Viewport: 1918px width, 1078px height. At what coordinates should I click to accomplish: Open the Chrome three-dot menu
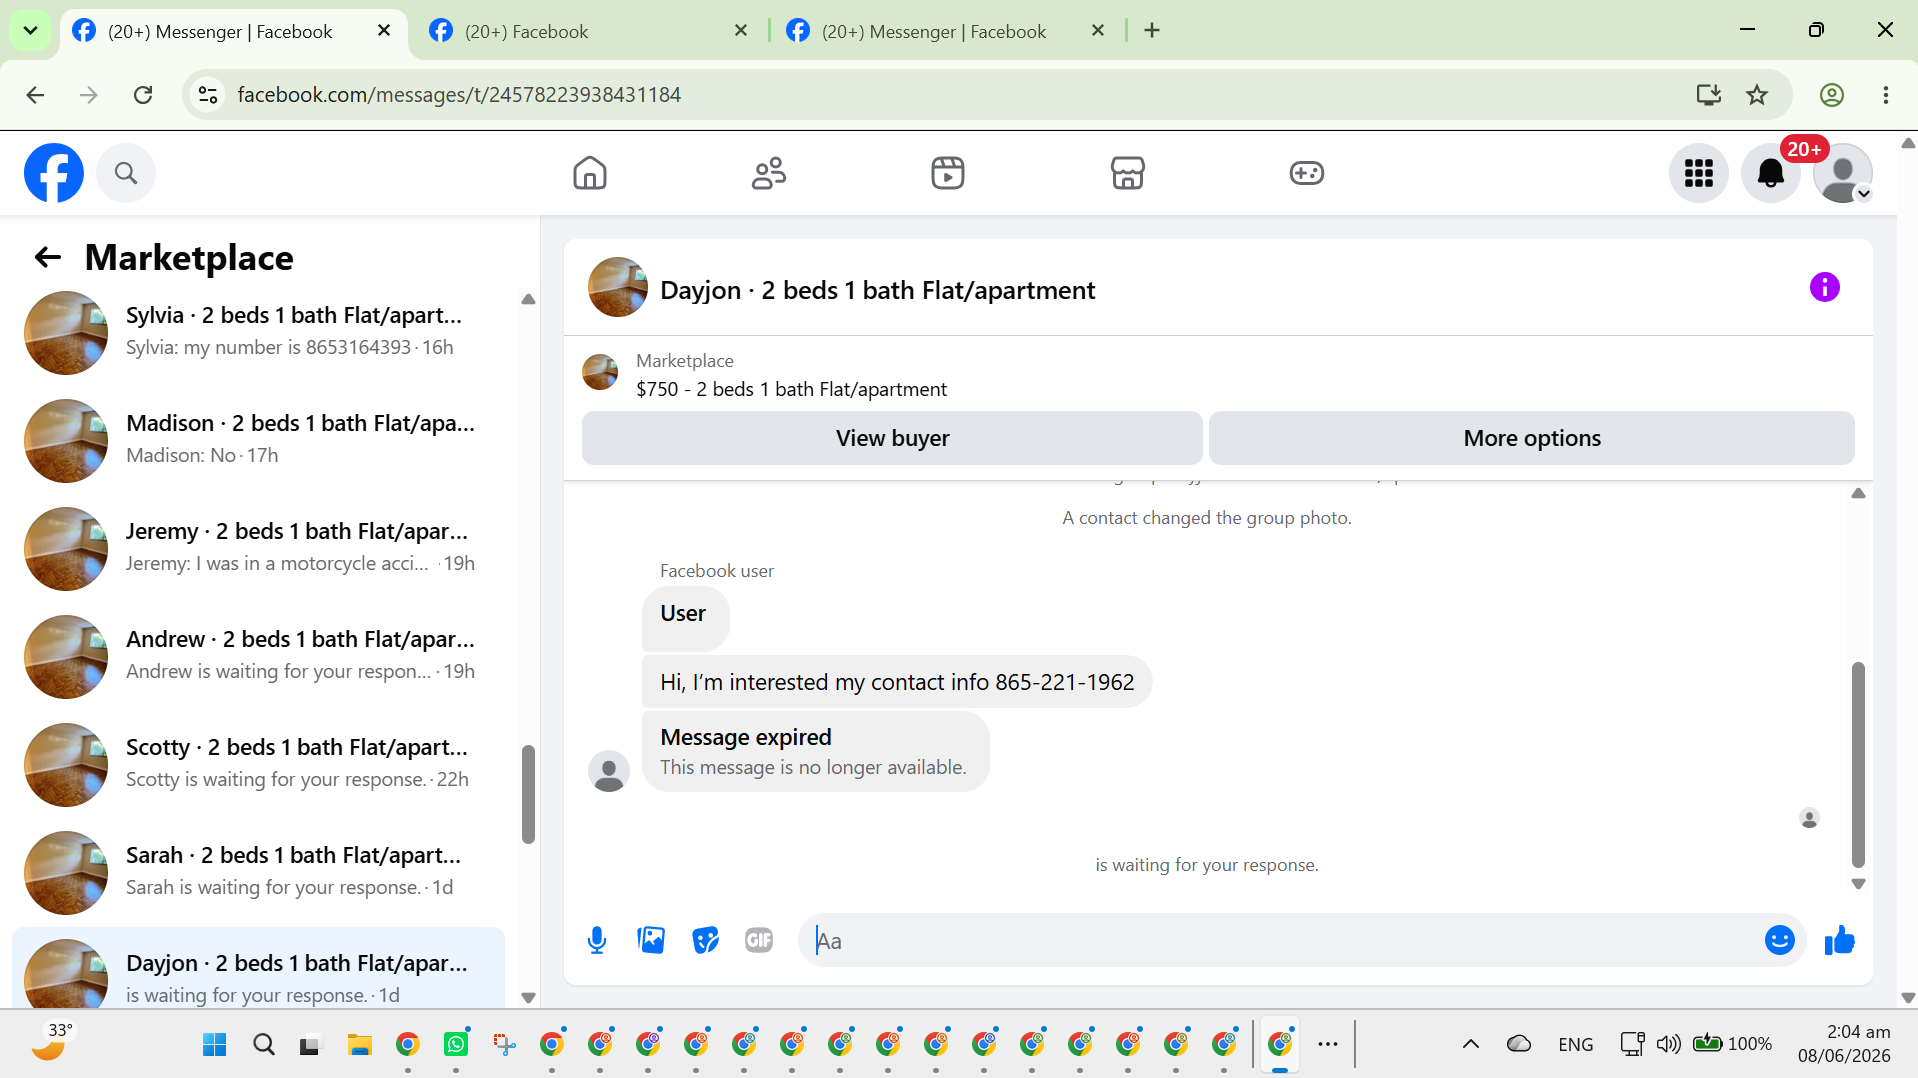coord(1886,95)
